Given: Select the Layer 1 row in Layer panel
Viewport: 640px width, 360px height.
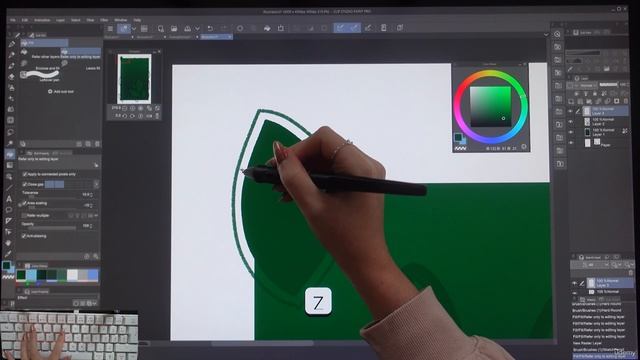Looking at the screenshot, I should click(606, 132).
